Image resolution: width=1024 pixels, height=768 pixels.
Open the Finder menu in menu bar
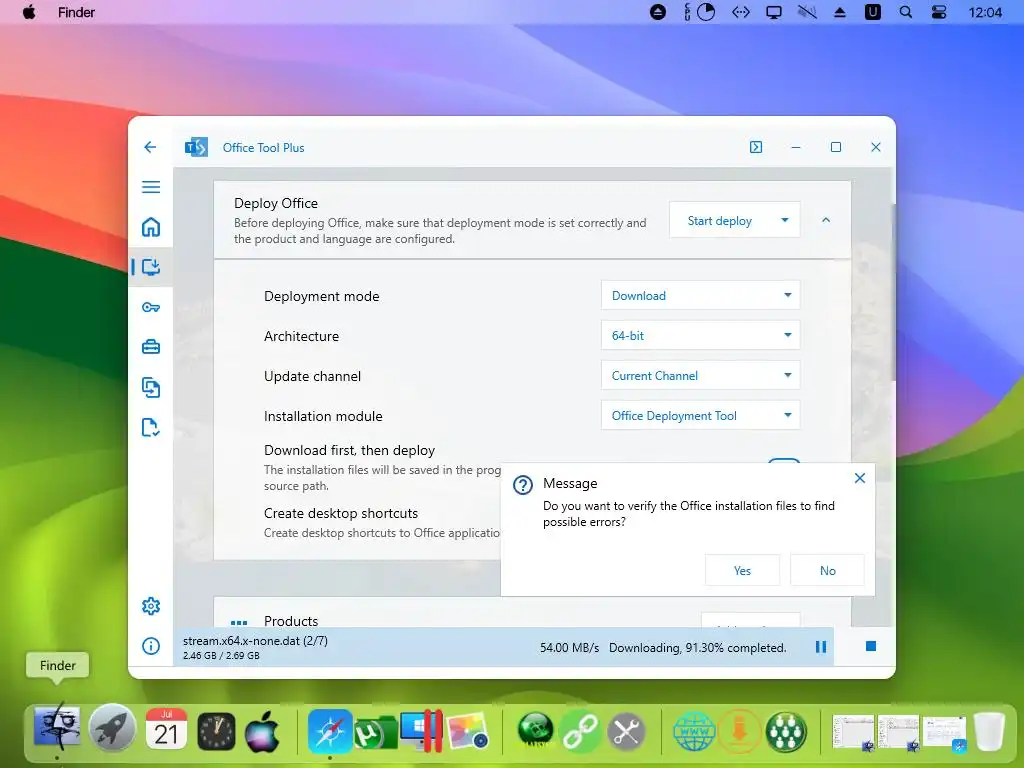click(76, 12)
